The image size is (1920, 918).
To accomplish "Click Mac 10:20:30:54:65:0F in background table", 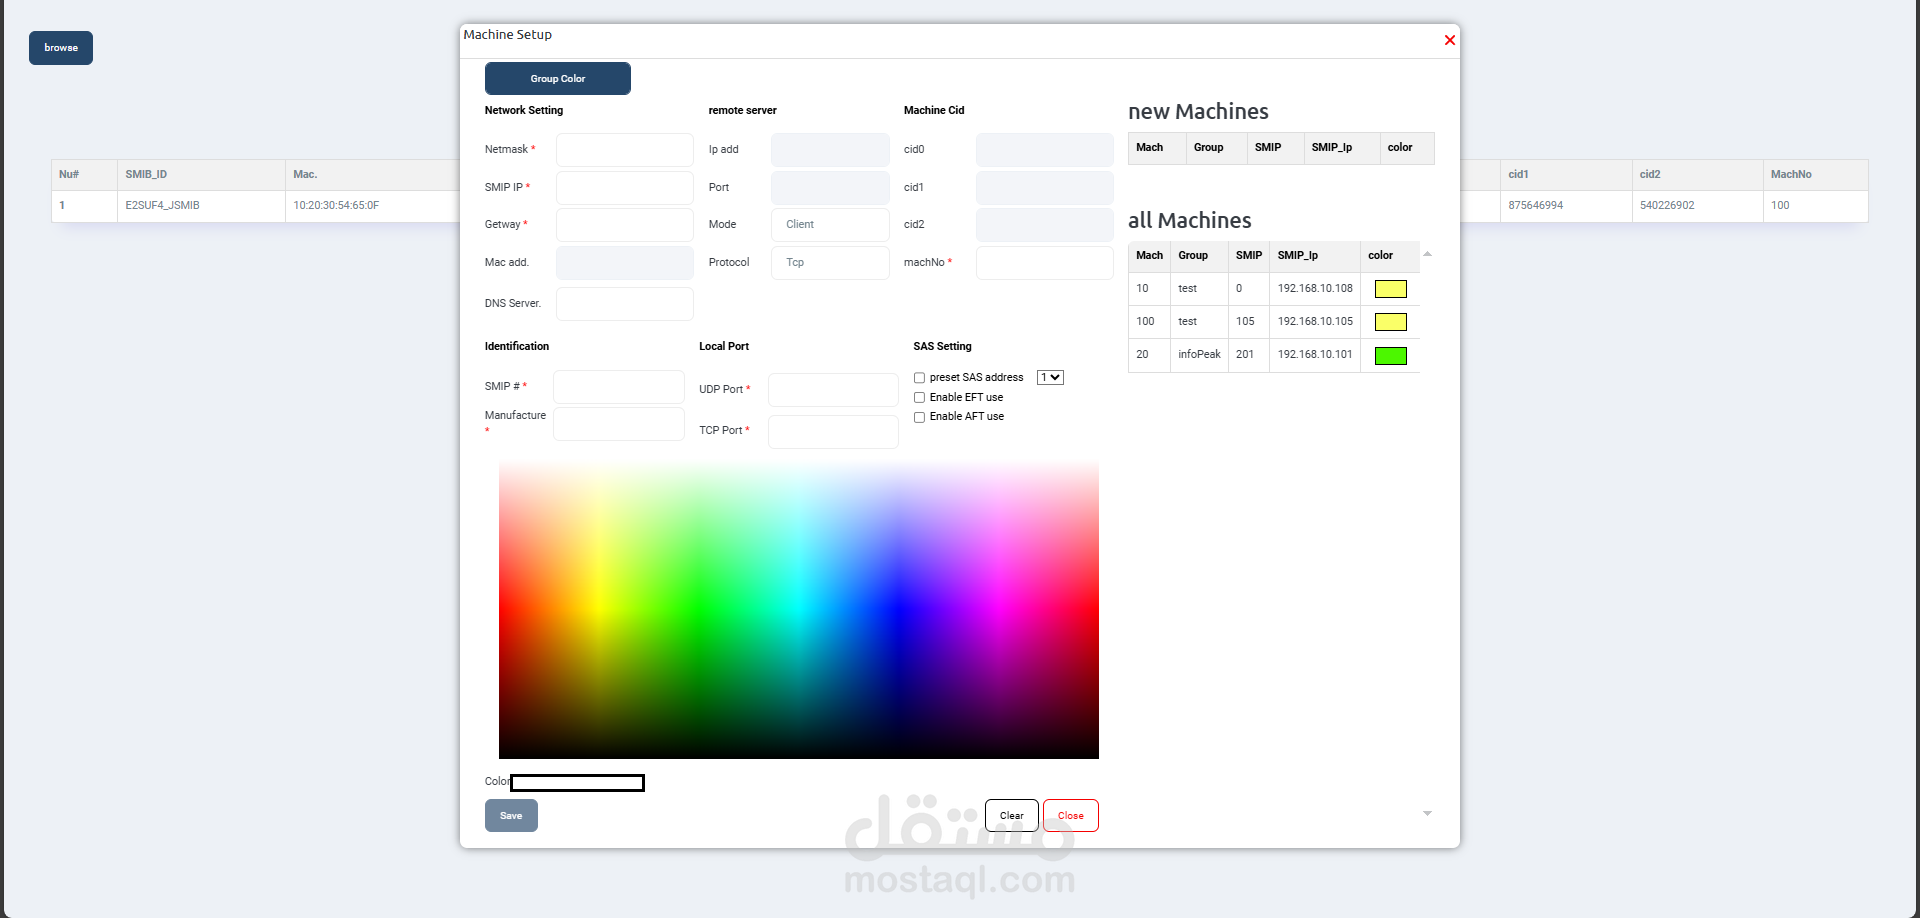I will pyautogui.click(x=336, y=206).
